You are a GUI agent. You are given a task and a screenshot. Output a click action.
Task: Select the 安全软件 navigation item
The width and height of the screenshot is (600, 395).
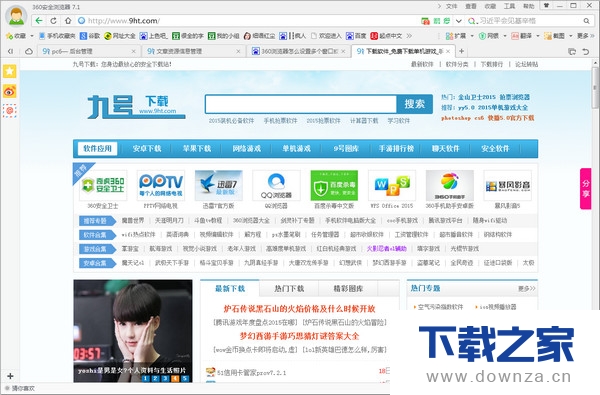tap(495, 149)
